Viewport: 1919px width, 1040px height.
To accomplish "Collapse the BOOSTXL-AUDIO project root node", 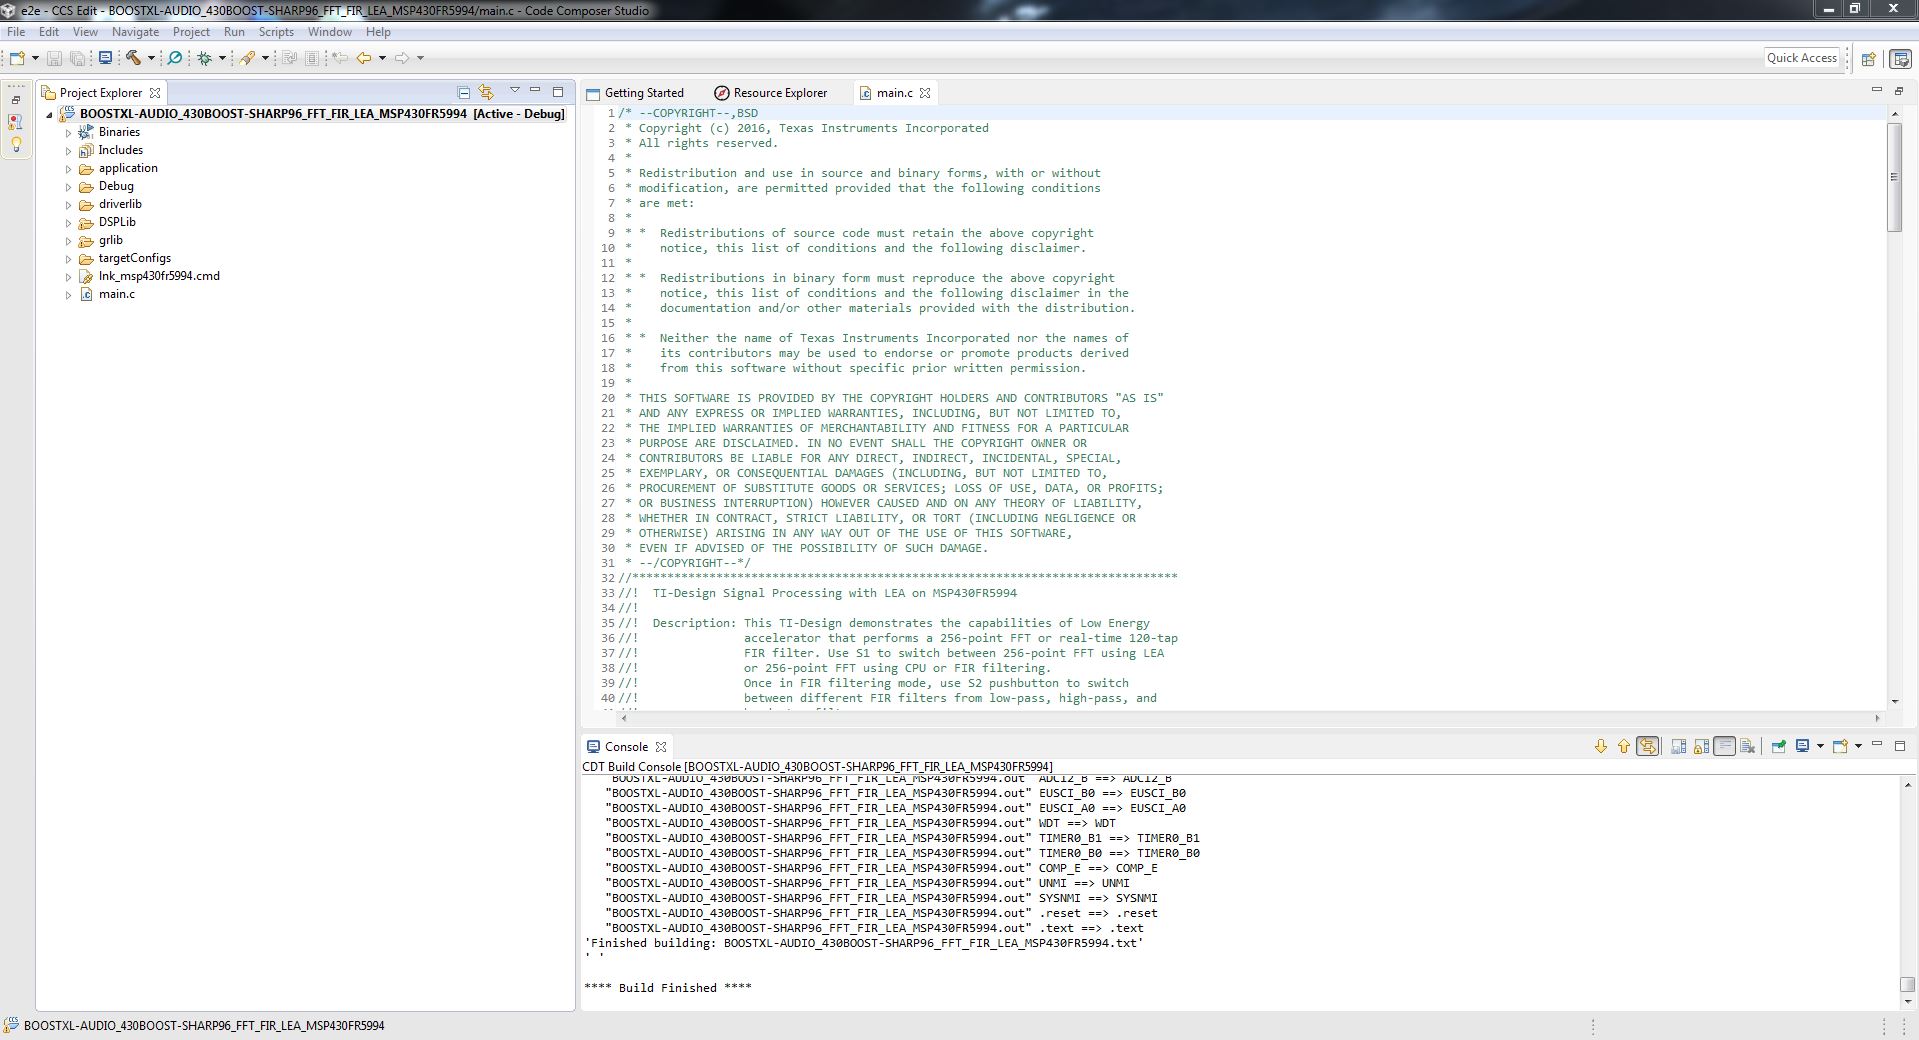I will pos(50,114).
